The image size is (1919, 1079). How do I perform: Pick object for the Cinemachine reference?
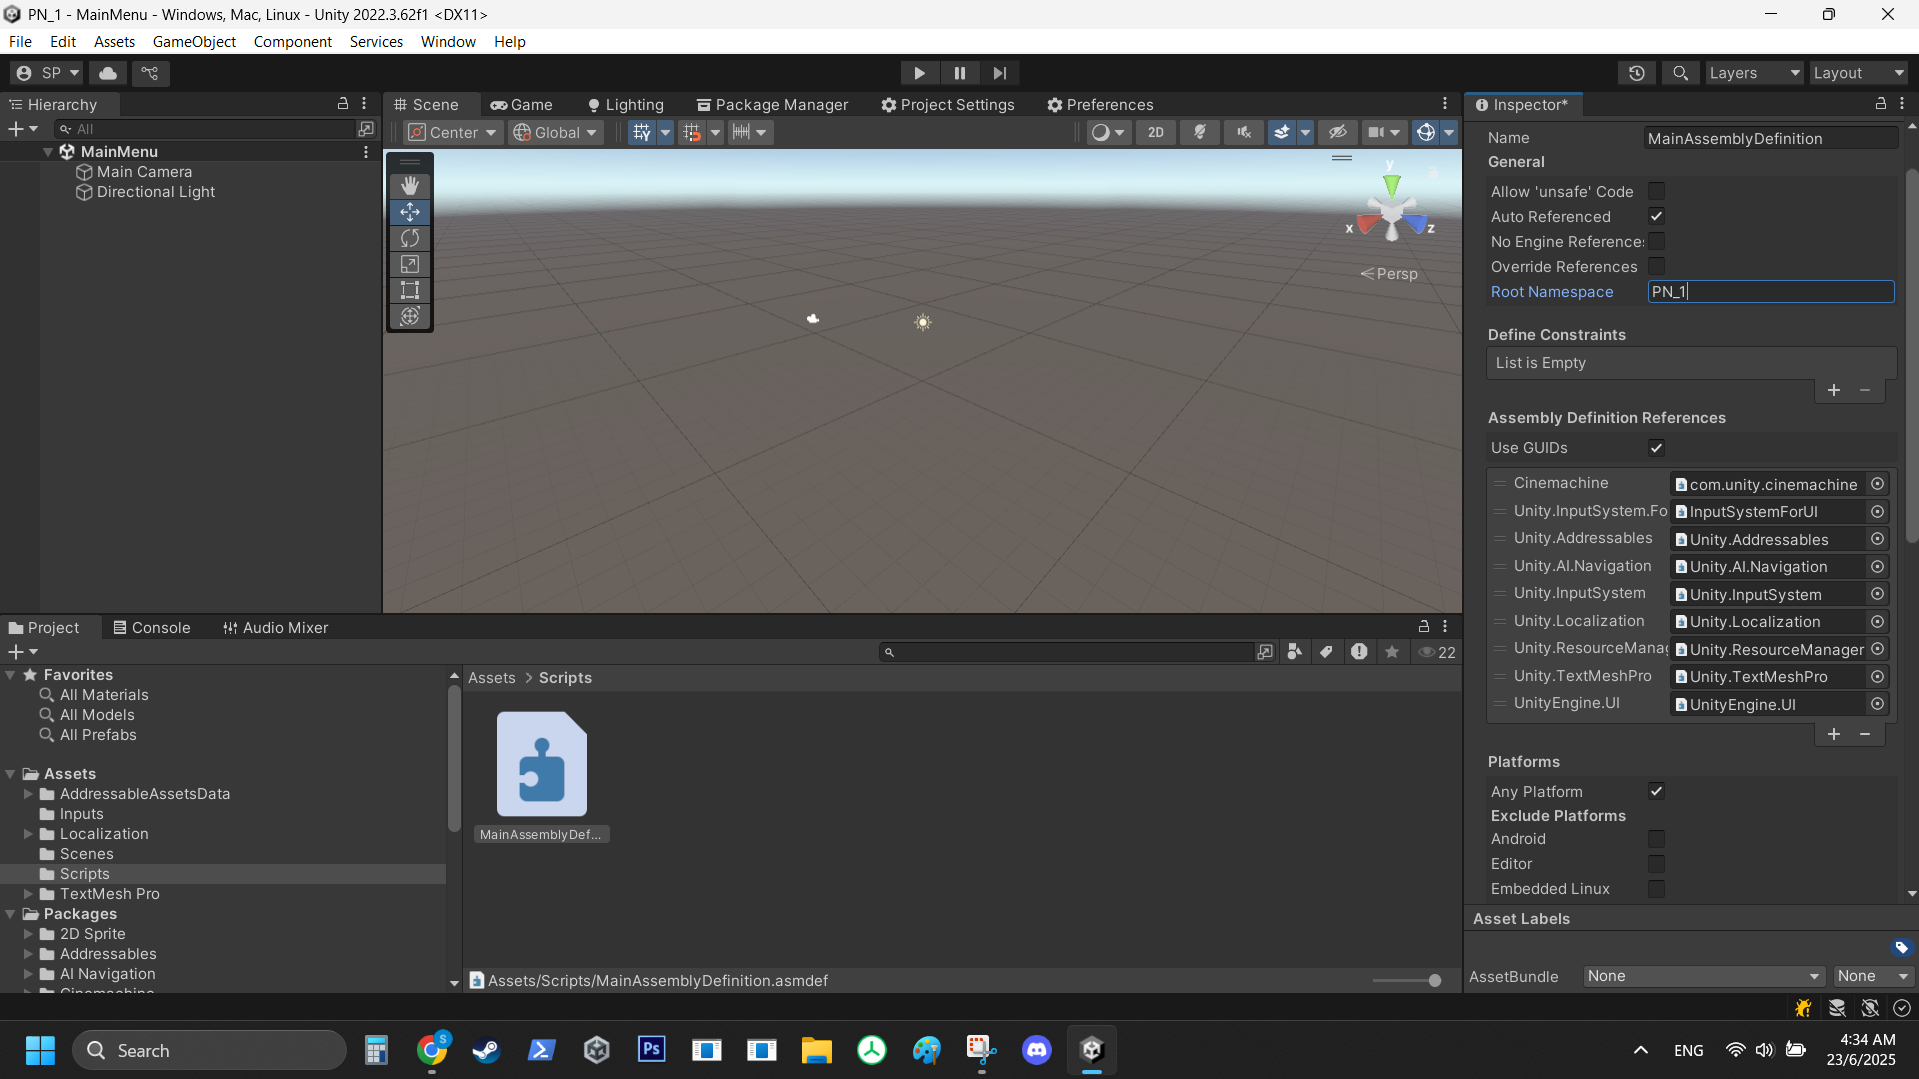(1878, 484)
